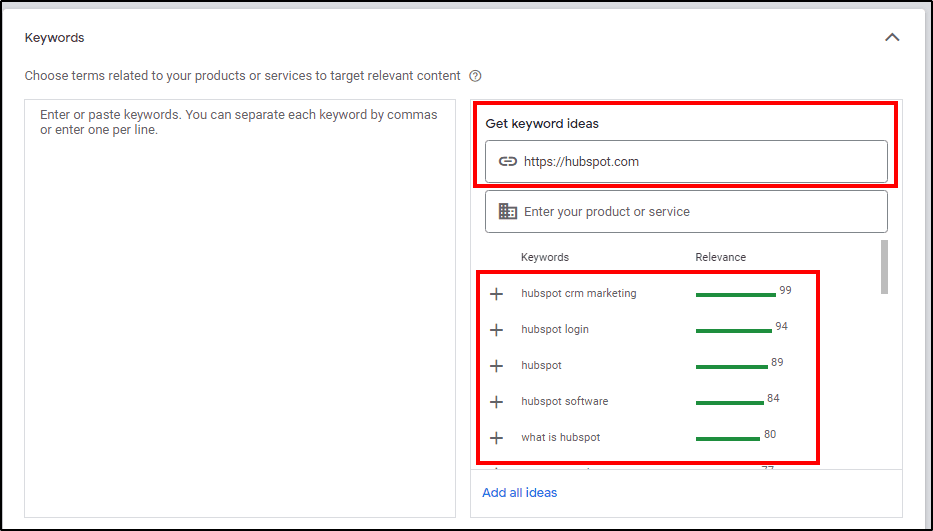Click relevance bar showing 94

coord(734,331)
